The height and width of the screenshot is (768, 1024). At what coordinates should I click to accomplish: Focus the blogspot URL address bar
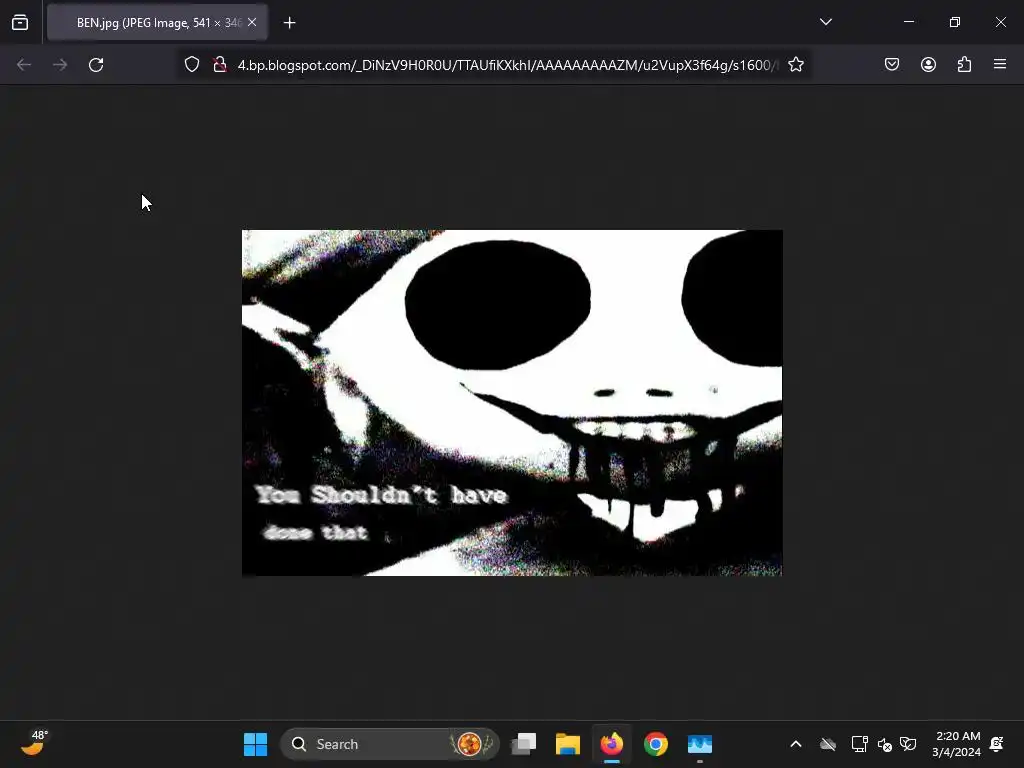[x=507, y=65]
